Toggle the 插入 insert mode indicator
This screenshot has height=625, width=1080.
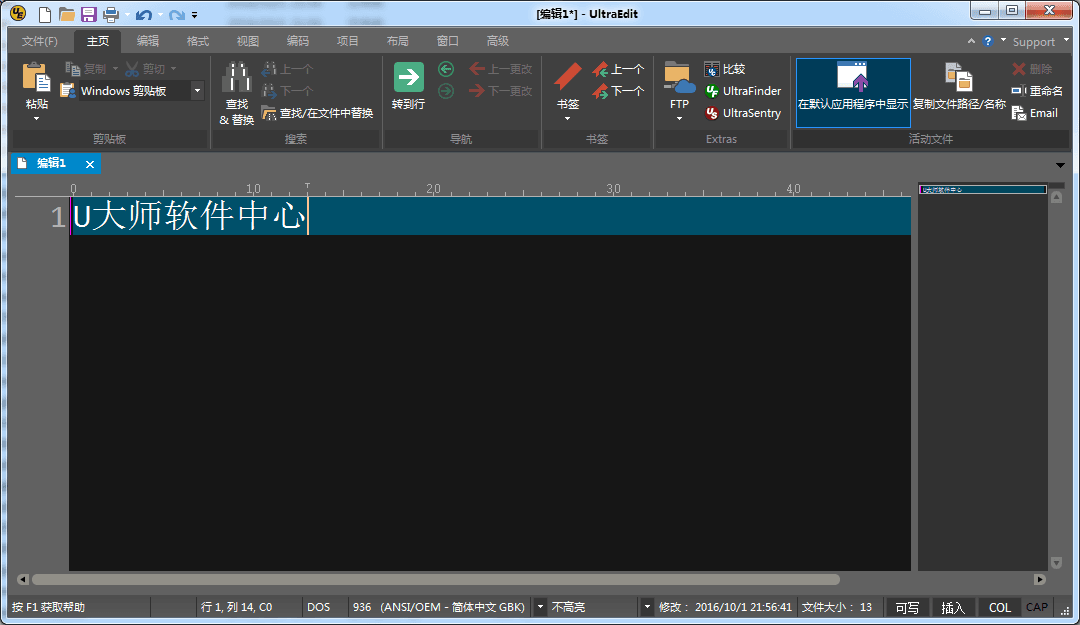point(953,607)
